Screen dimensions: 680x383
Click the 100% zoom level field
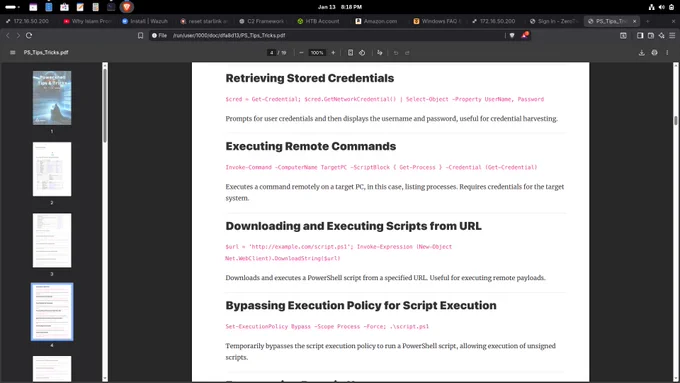click(x=317, y=52)
